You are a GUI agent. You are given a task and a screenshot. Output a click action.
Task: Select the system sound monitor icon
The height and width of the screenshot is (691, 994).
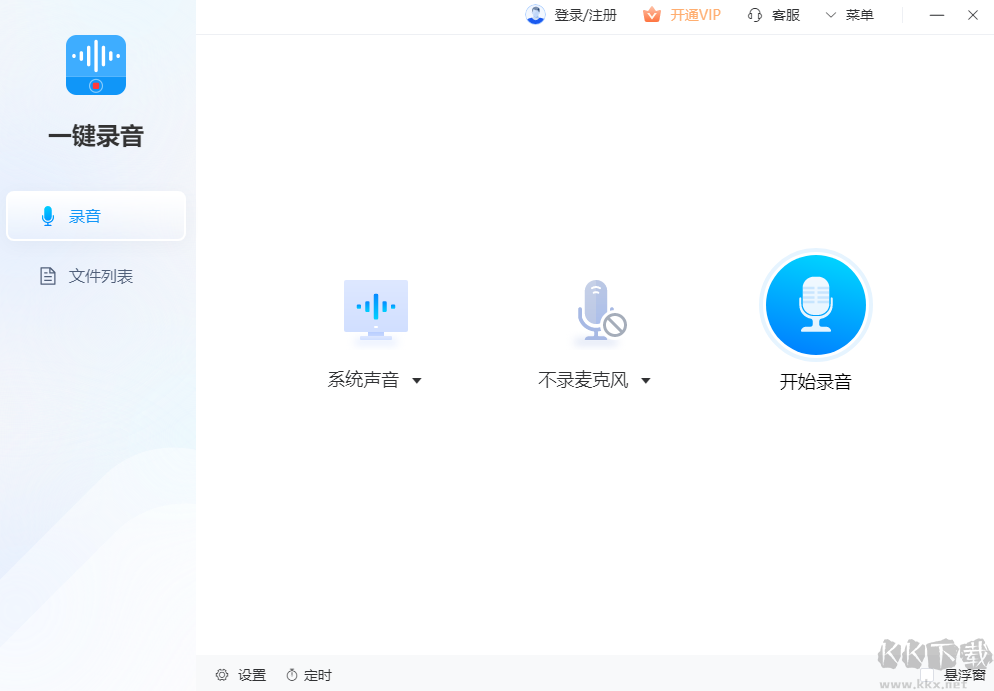coord(375,310)
